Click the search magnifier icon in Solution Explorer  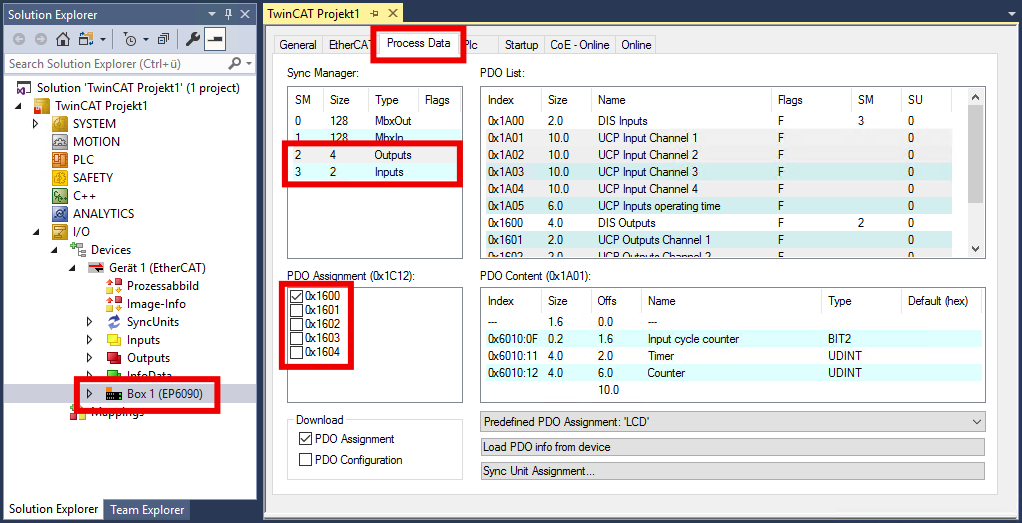click(x=235, y=63)
